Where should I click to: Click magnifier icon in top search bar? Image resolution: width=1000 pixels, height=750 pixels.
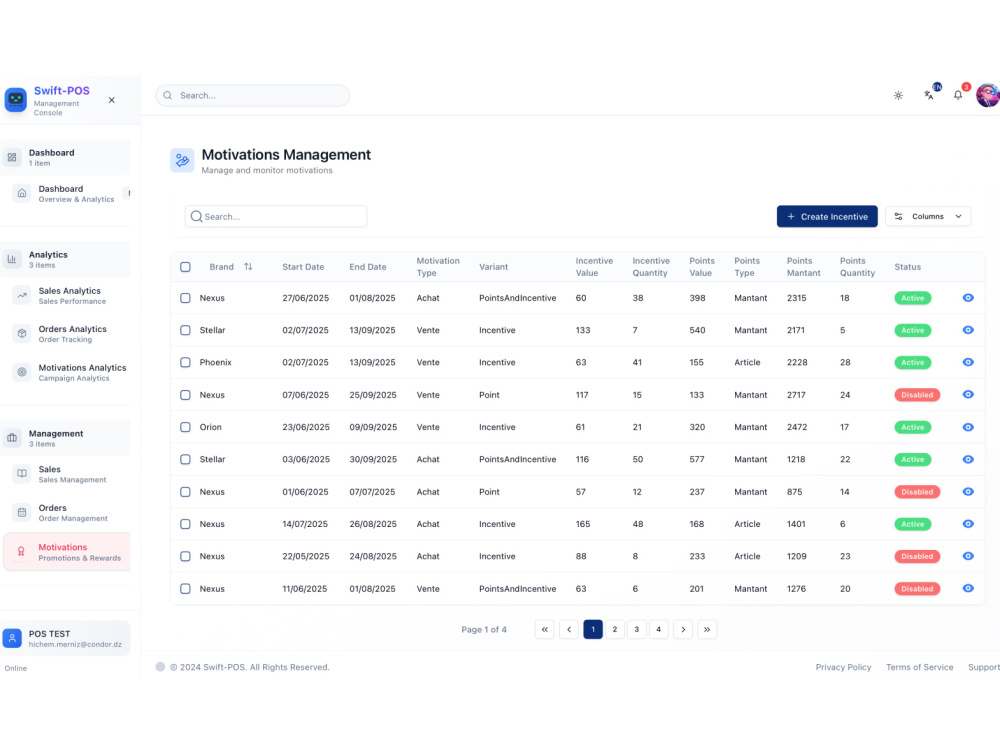coord(168,96)
